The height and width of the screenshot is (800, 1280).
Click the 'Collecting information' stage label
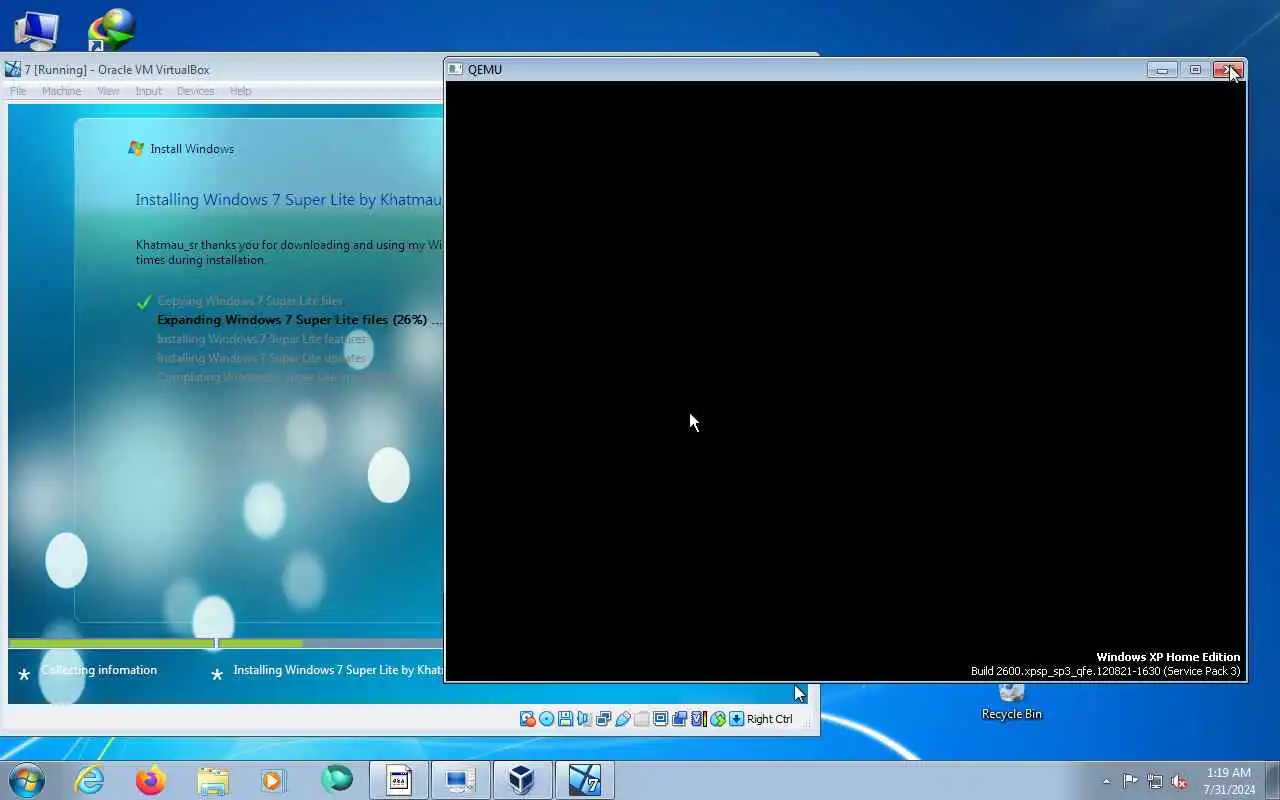pos(99,670)
